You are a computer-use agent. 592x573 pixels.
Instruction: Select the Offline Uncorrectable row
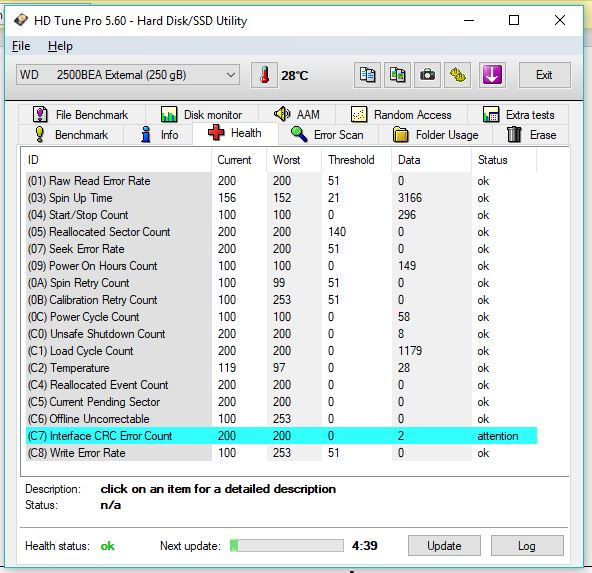(x=282, y=419)
